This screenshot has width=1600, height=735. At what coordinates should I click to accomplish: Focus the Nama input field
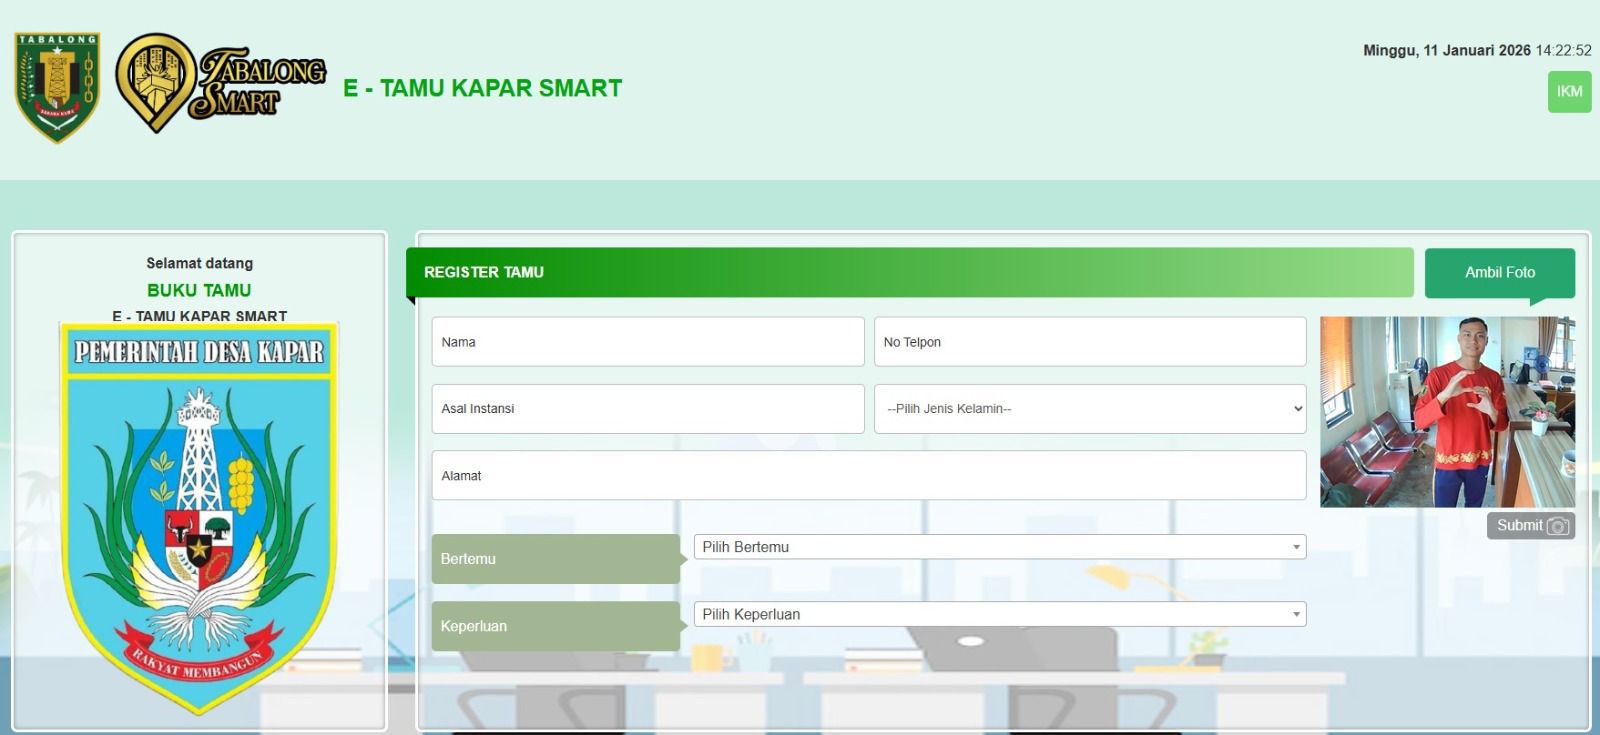point(648,342)
